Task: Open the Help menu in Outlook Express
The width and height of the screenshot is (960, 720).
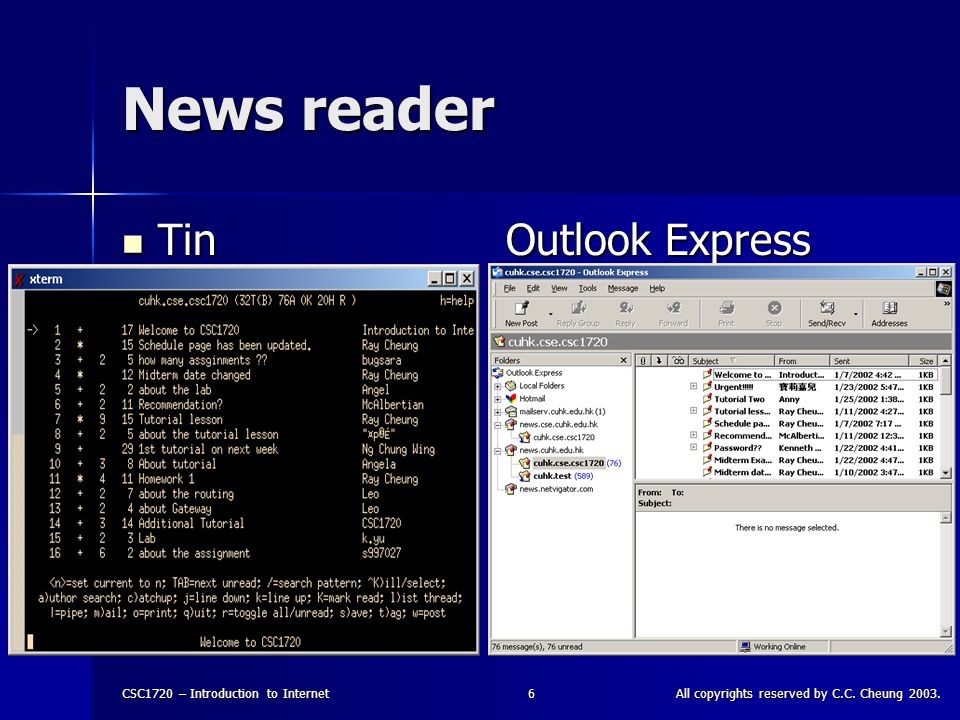Action: tap(657, 288)
